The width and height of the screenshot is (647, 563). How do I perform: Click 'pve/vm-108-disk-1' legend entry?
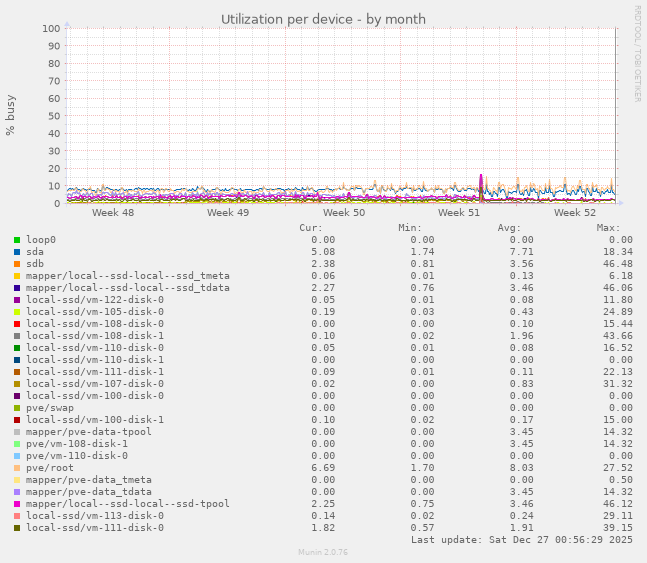(x=77, y=444)
